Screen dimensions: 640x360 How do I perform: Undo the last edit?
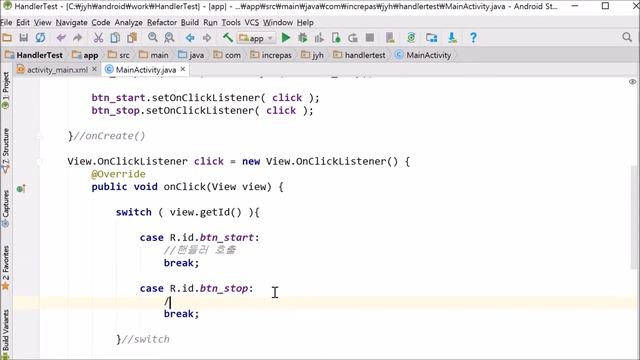click(61, 38)
